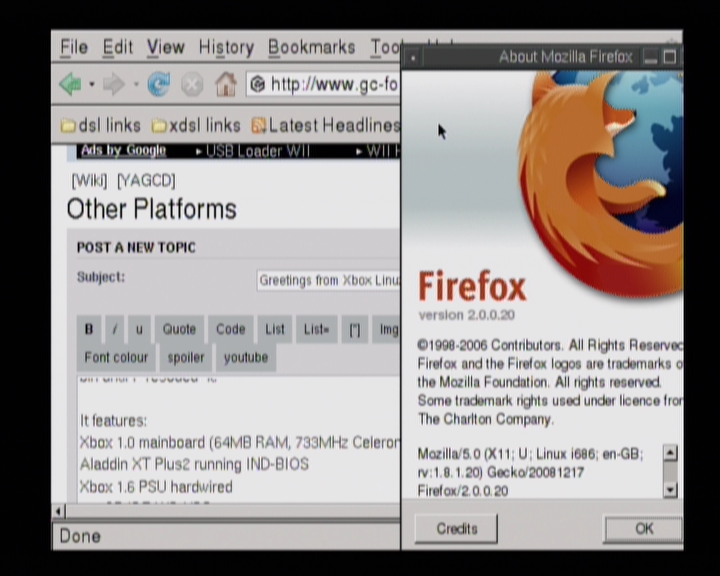Click the List button
720x576 pixels.
[x=275, y=329]
